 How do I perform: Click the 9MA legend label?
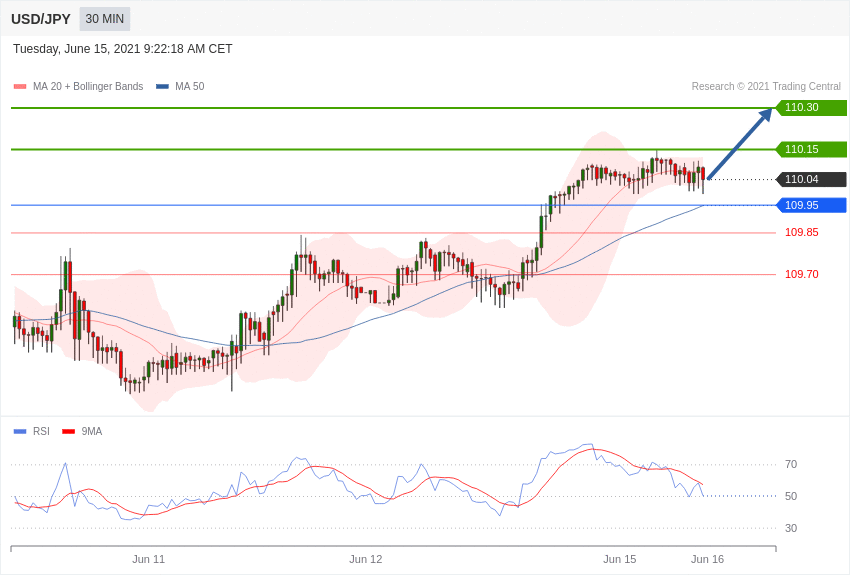tap(92, 431)
